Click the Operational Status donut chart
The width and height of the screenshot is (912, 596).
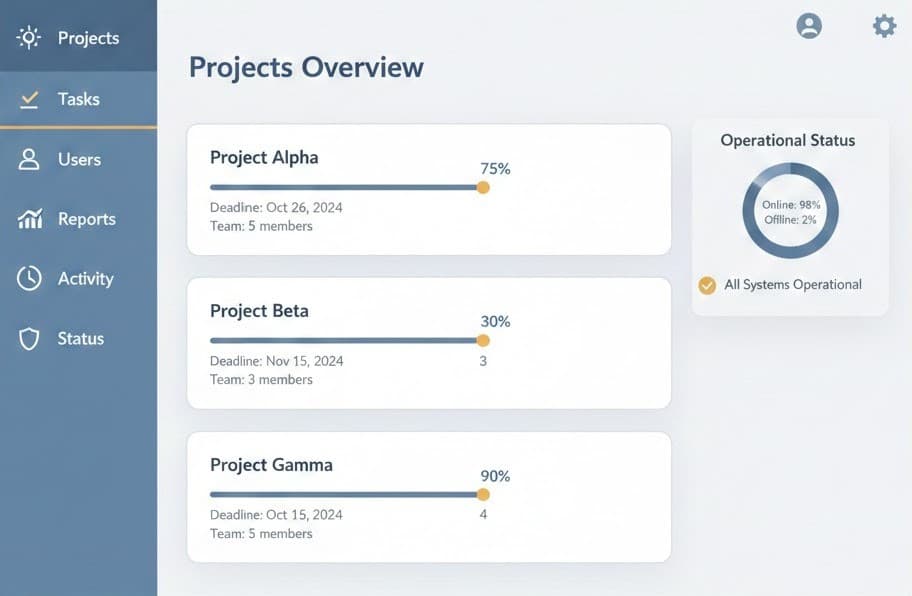pos(790,211)
